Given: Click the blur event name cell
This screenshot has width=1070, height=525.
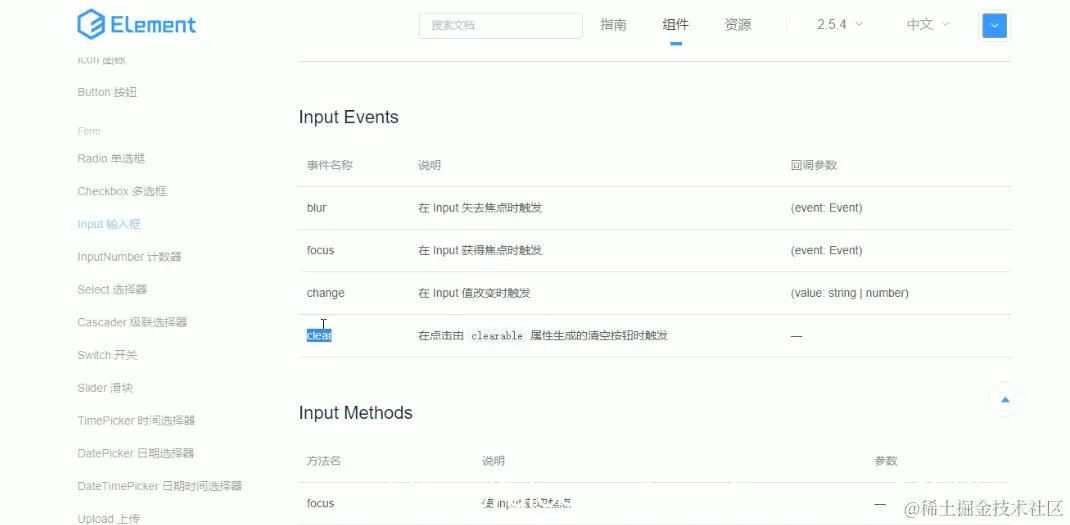Looking at the screenshot, I should [x=317, y=208].
